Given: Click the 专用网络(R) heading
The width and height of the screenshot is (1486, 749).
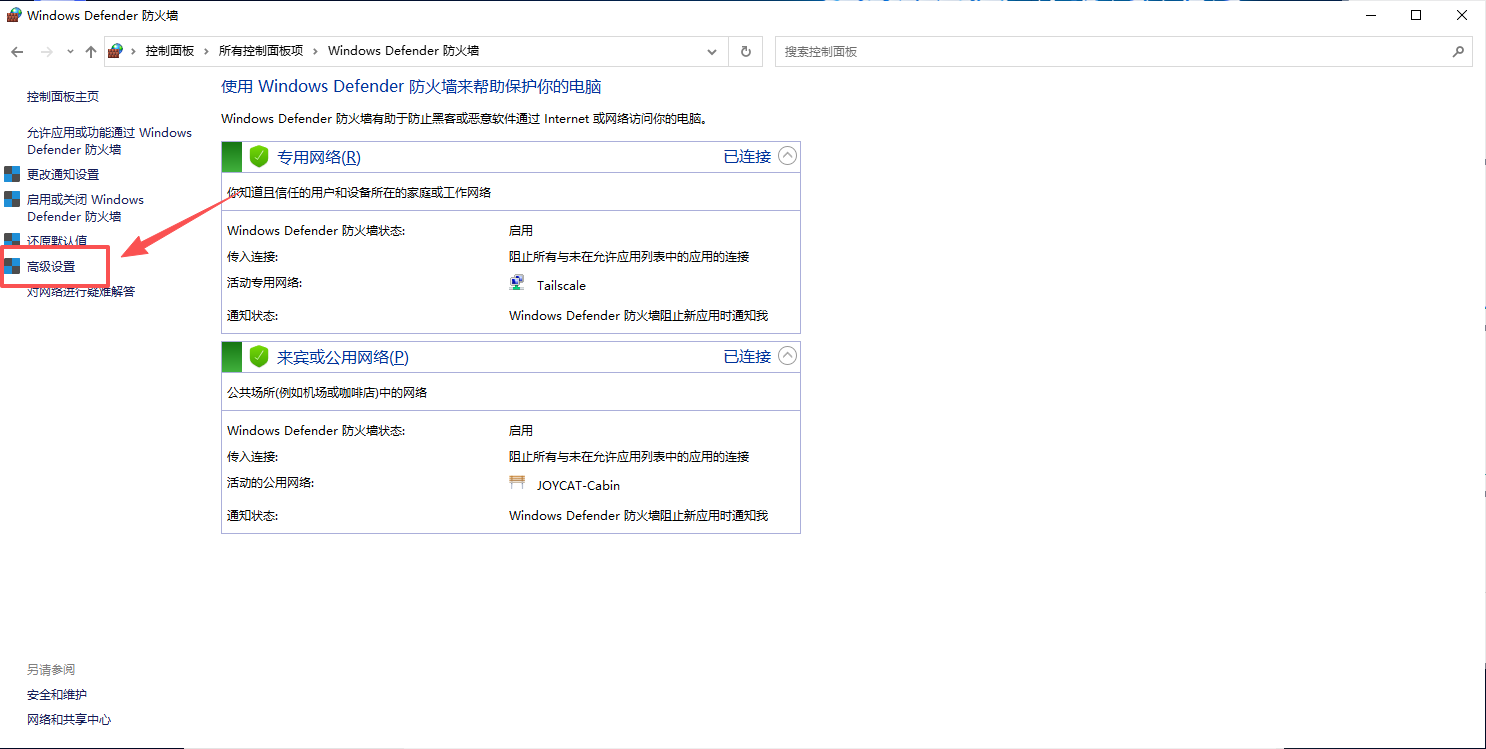Looking at the screenshot, I should (319, 157).
